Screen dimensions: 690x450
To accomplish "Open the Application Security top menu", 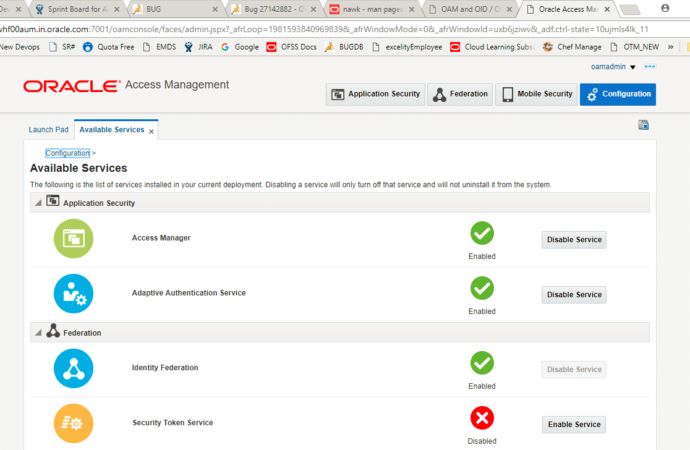I will (375, 94).
